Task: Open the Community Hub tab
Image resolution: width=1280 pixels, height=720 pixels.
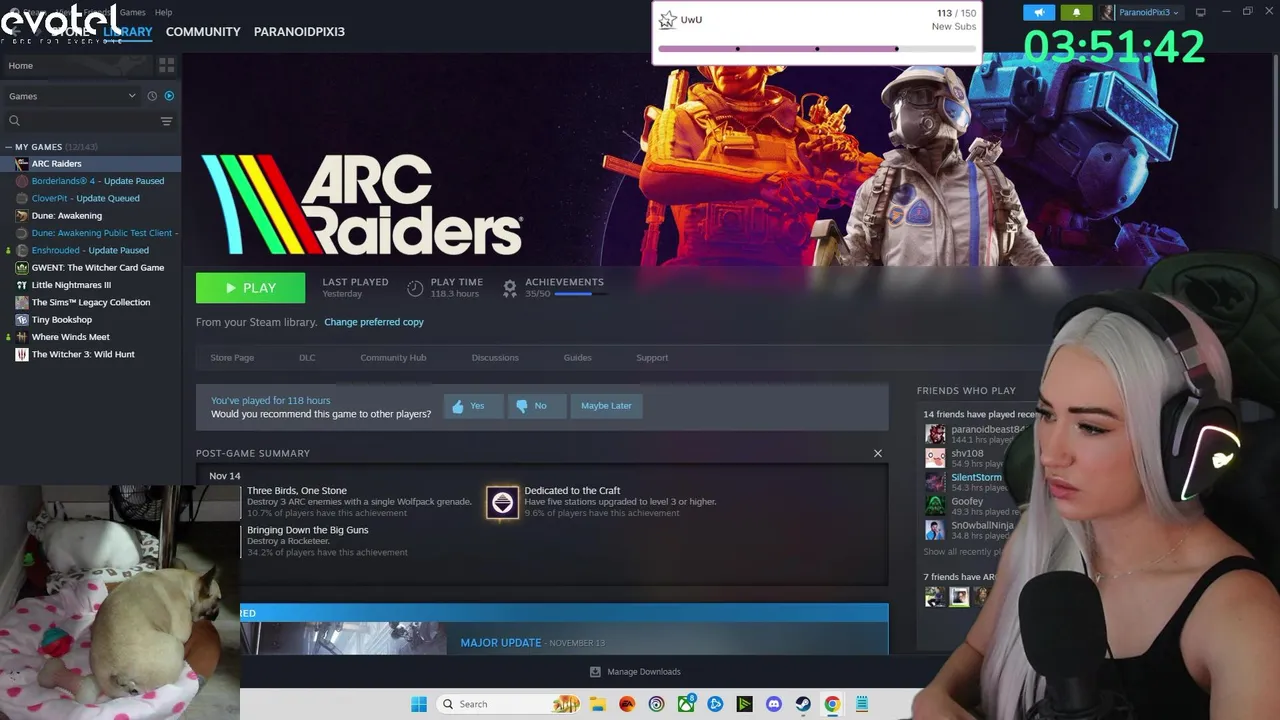Action: coord(393,357)
